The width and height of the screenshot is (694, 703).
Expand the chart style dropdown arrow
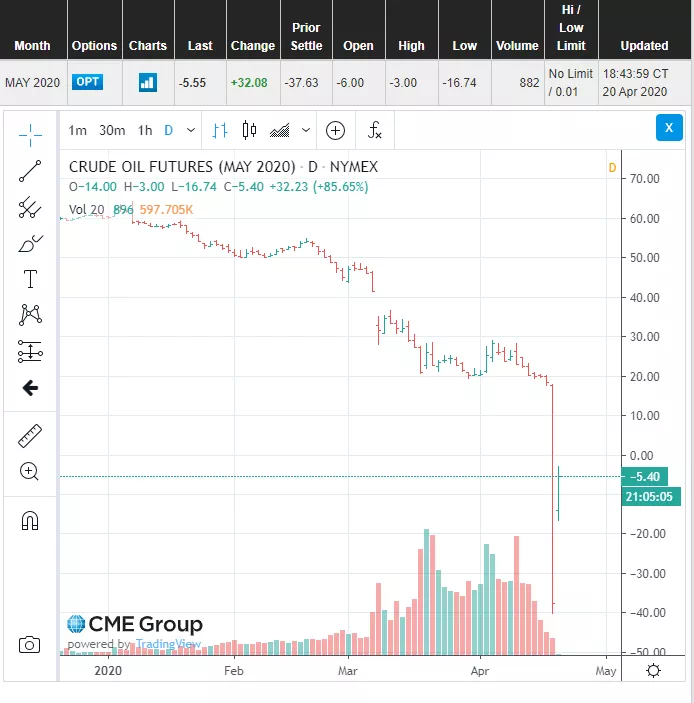tap(306, 130)
